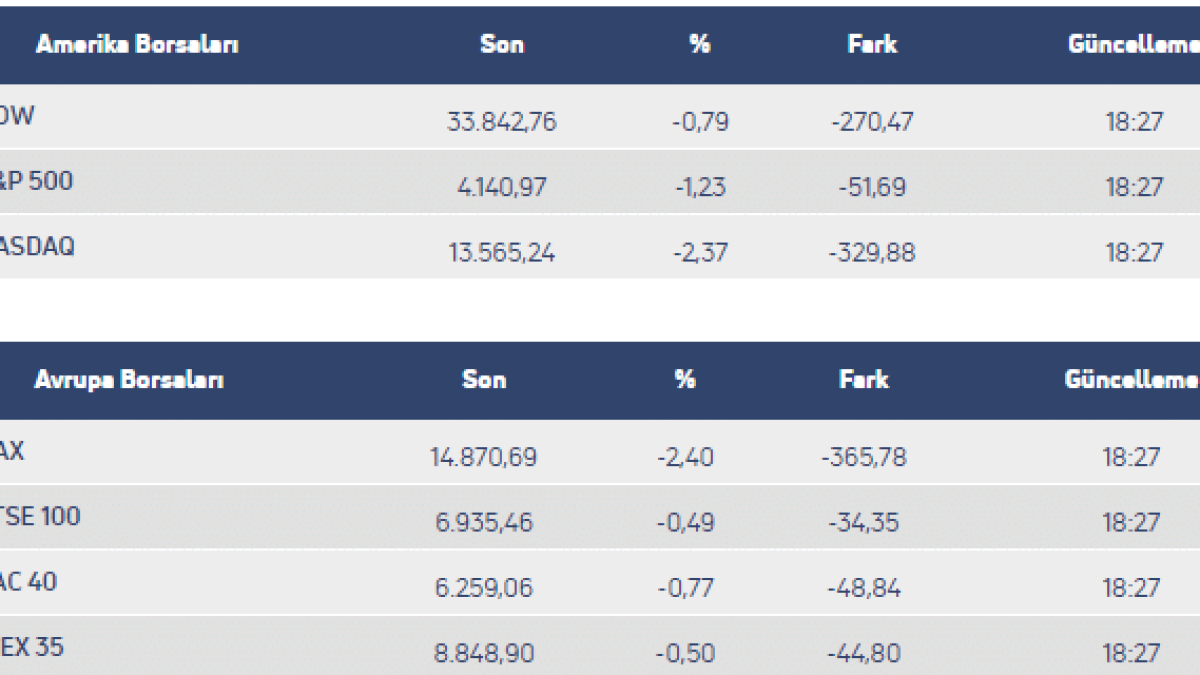Open the DOW index row
The width and height of the screenshot is (1200, 675).
(18, 117)
